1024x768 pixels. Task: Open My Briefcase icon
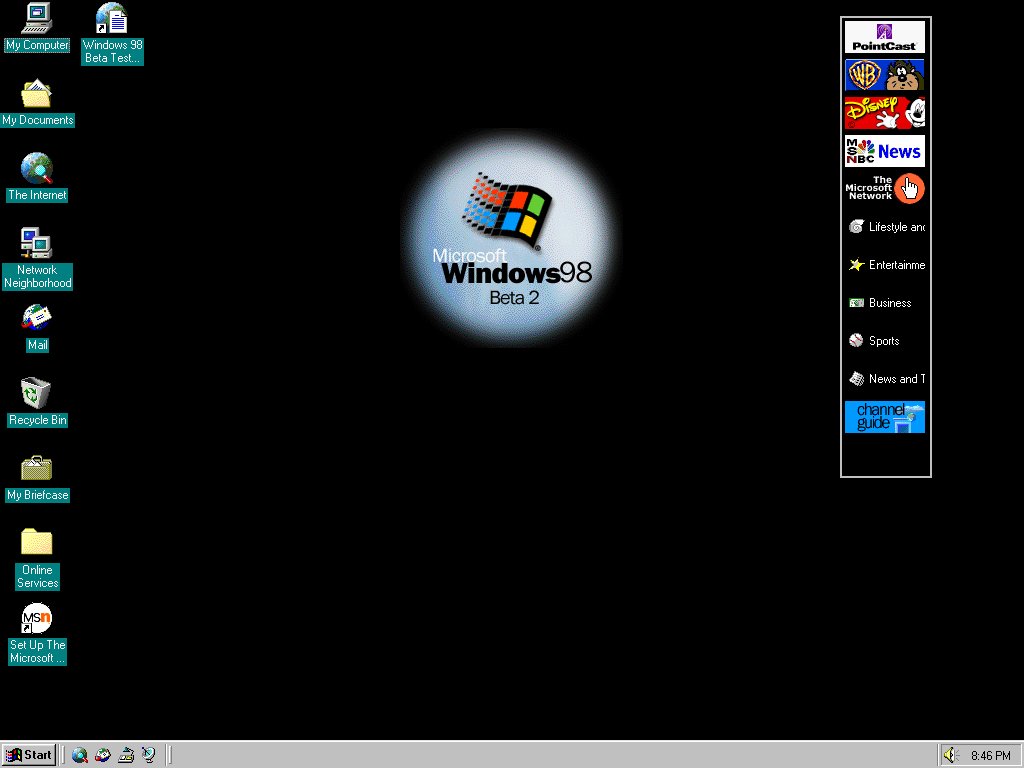click(36, 468)
